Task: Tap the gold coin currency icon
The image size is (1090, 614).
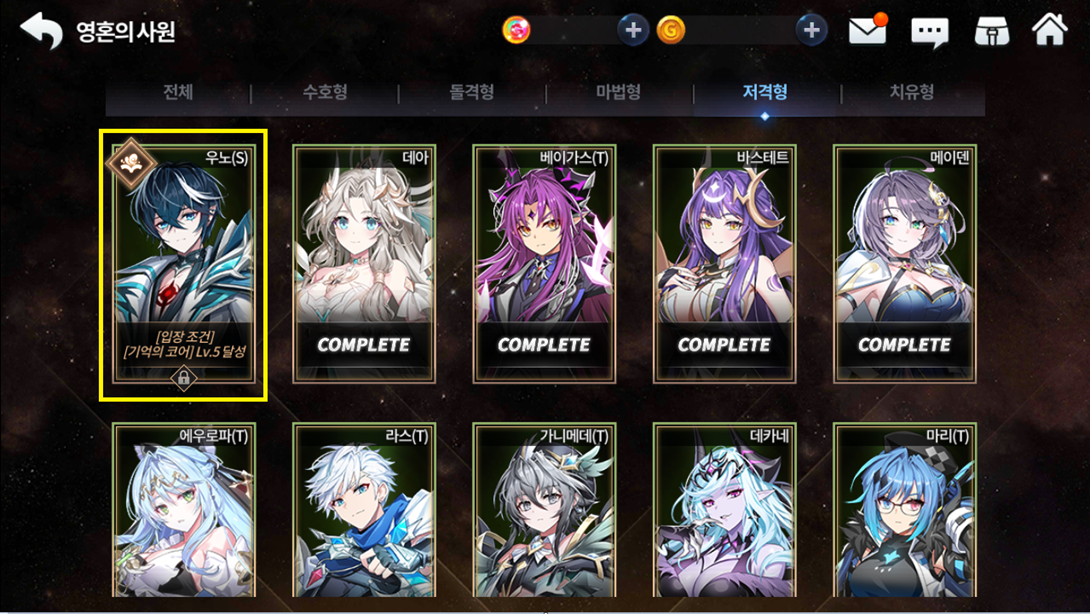Action: [671, 30]
